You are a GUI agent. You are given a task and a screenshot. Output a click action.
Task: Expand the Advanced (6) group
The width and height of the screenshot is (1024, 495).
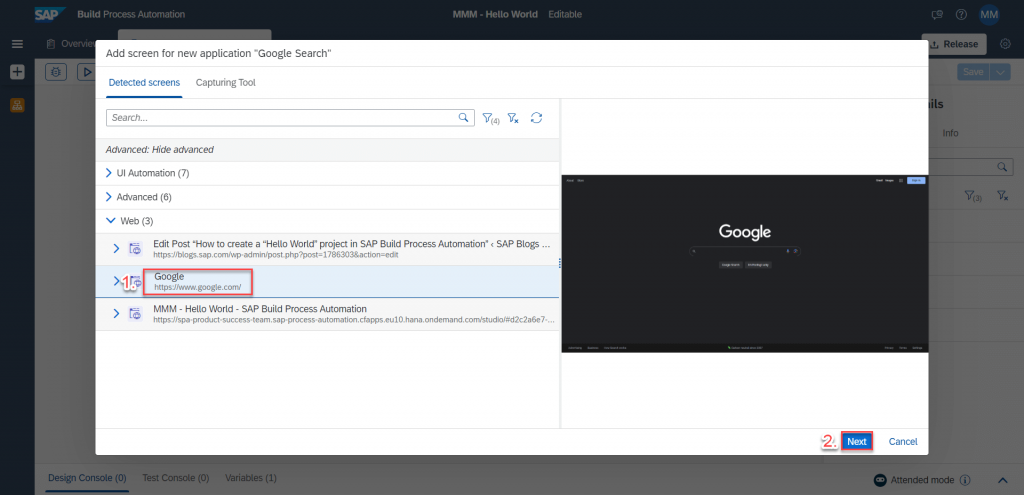pyautogui.click(x=109, y=197)
